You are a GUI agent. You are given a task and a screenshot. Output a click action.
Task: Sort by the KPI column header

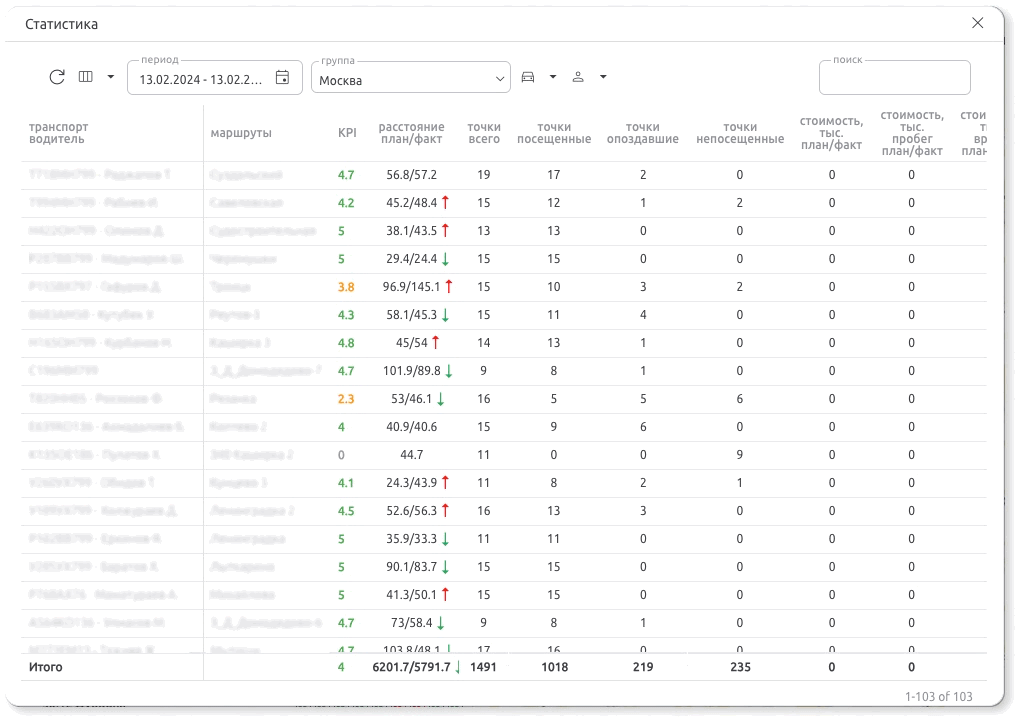coord(347,133)
